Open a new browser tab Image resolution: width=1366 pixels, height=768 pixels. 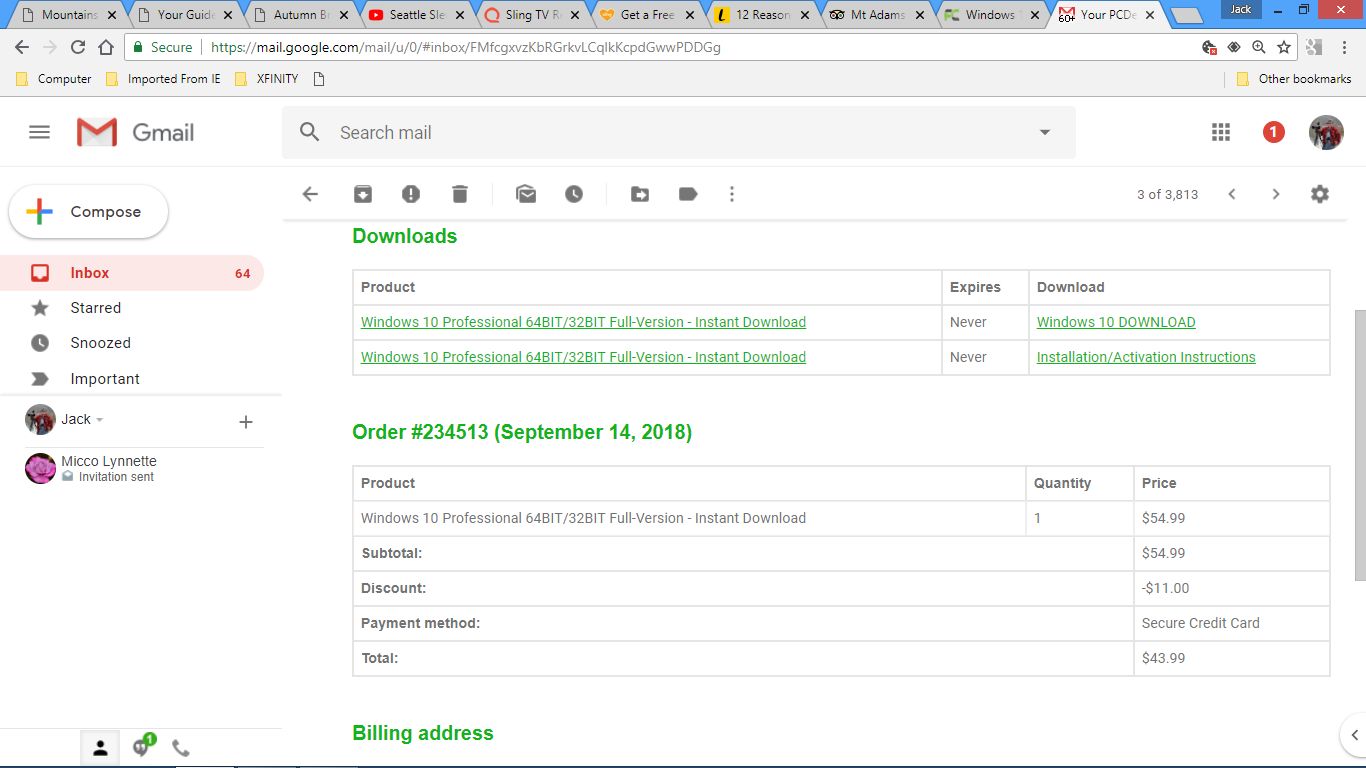[x=1187, y=16]
